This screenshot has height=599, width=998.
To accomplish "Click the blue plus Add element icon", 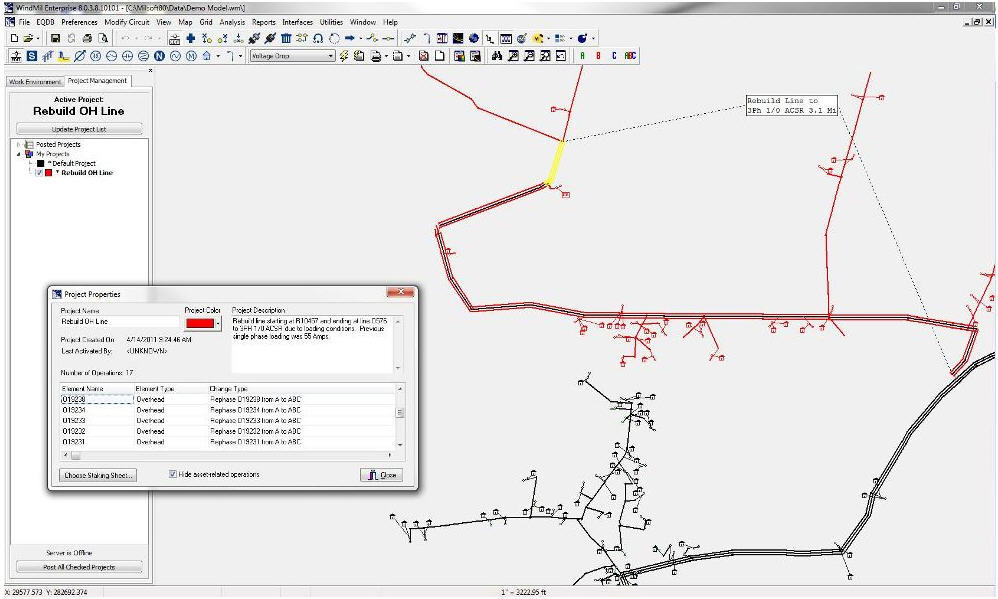I will click(x=190, y=38).
